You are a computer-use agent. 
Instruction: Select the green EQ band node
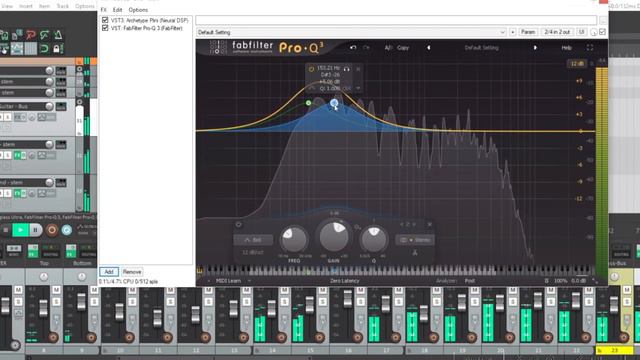tap(309, 103)
